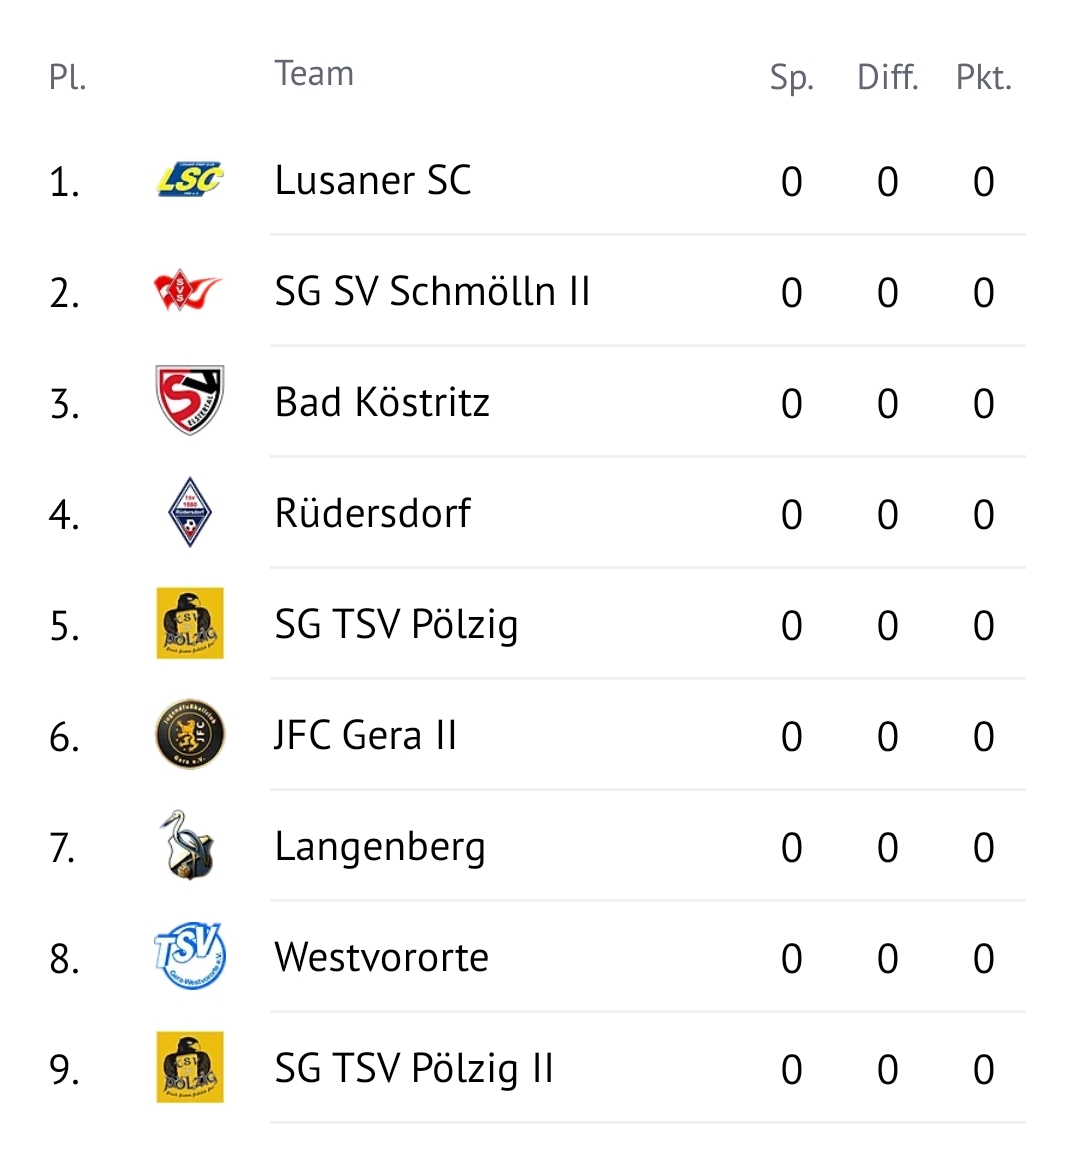Select the Bad Köstritz shield logo
Screen dimensions: 1080x1162
(190, 399)
